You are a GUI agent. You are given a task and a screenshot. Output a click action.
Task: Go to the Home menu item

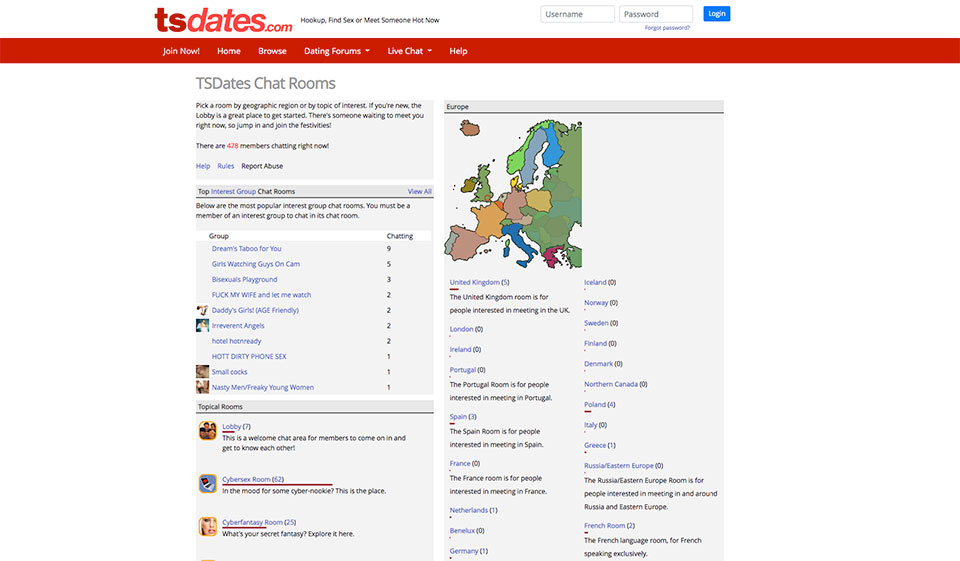point(229,51)
